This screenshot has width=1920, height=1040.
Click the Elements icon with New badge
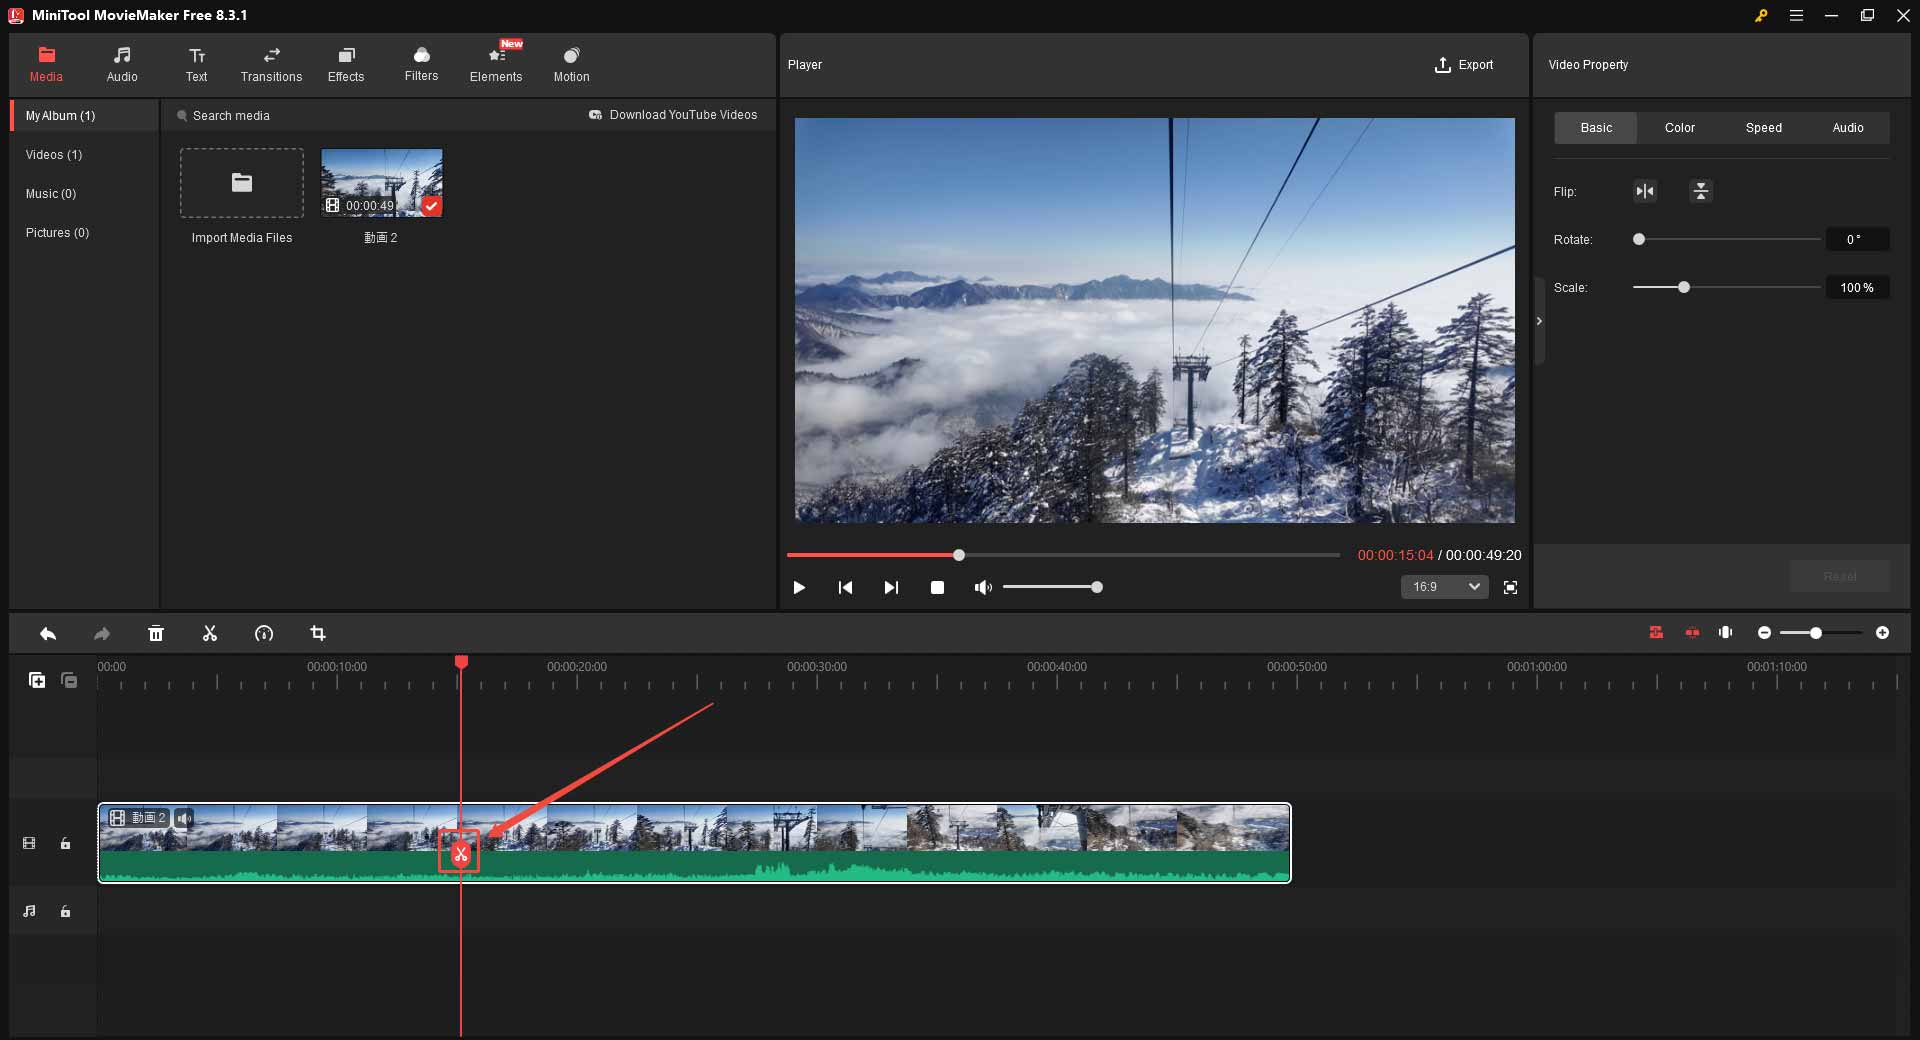tap(496, 63)
